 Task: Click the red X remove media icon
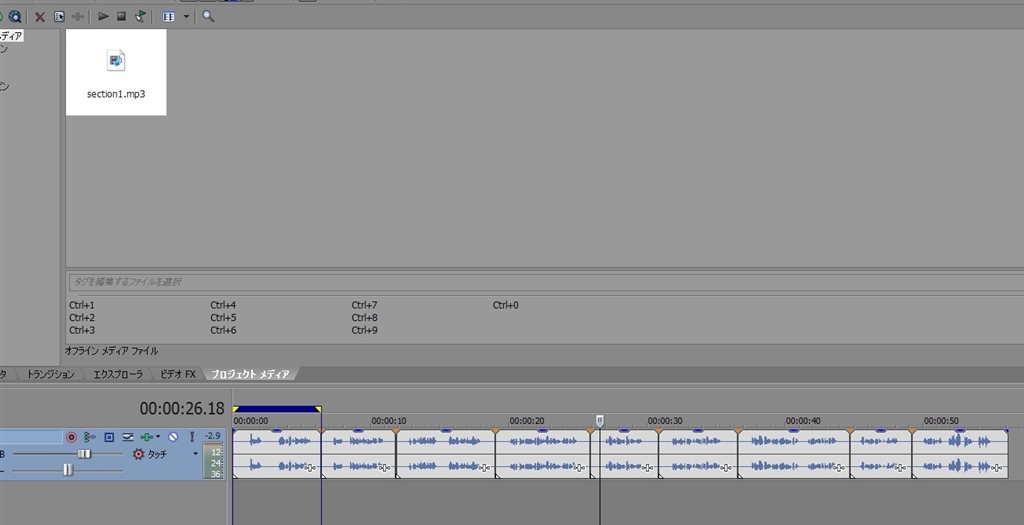(40, 17)
